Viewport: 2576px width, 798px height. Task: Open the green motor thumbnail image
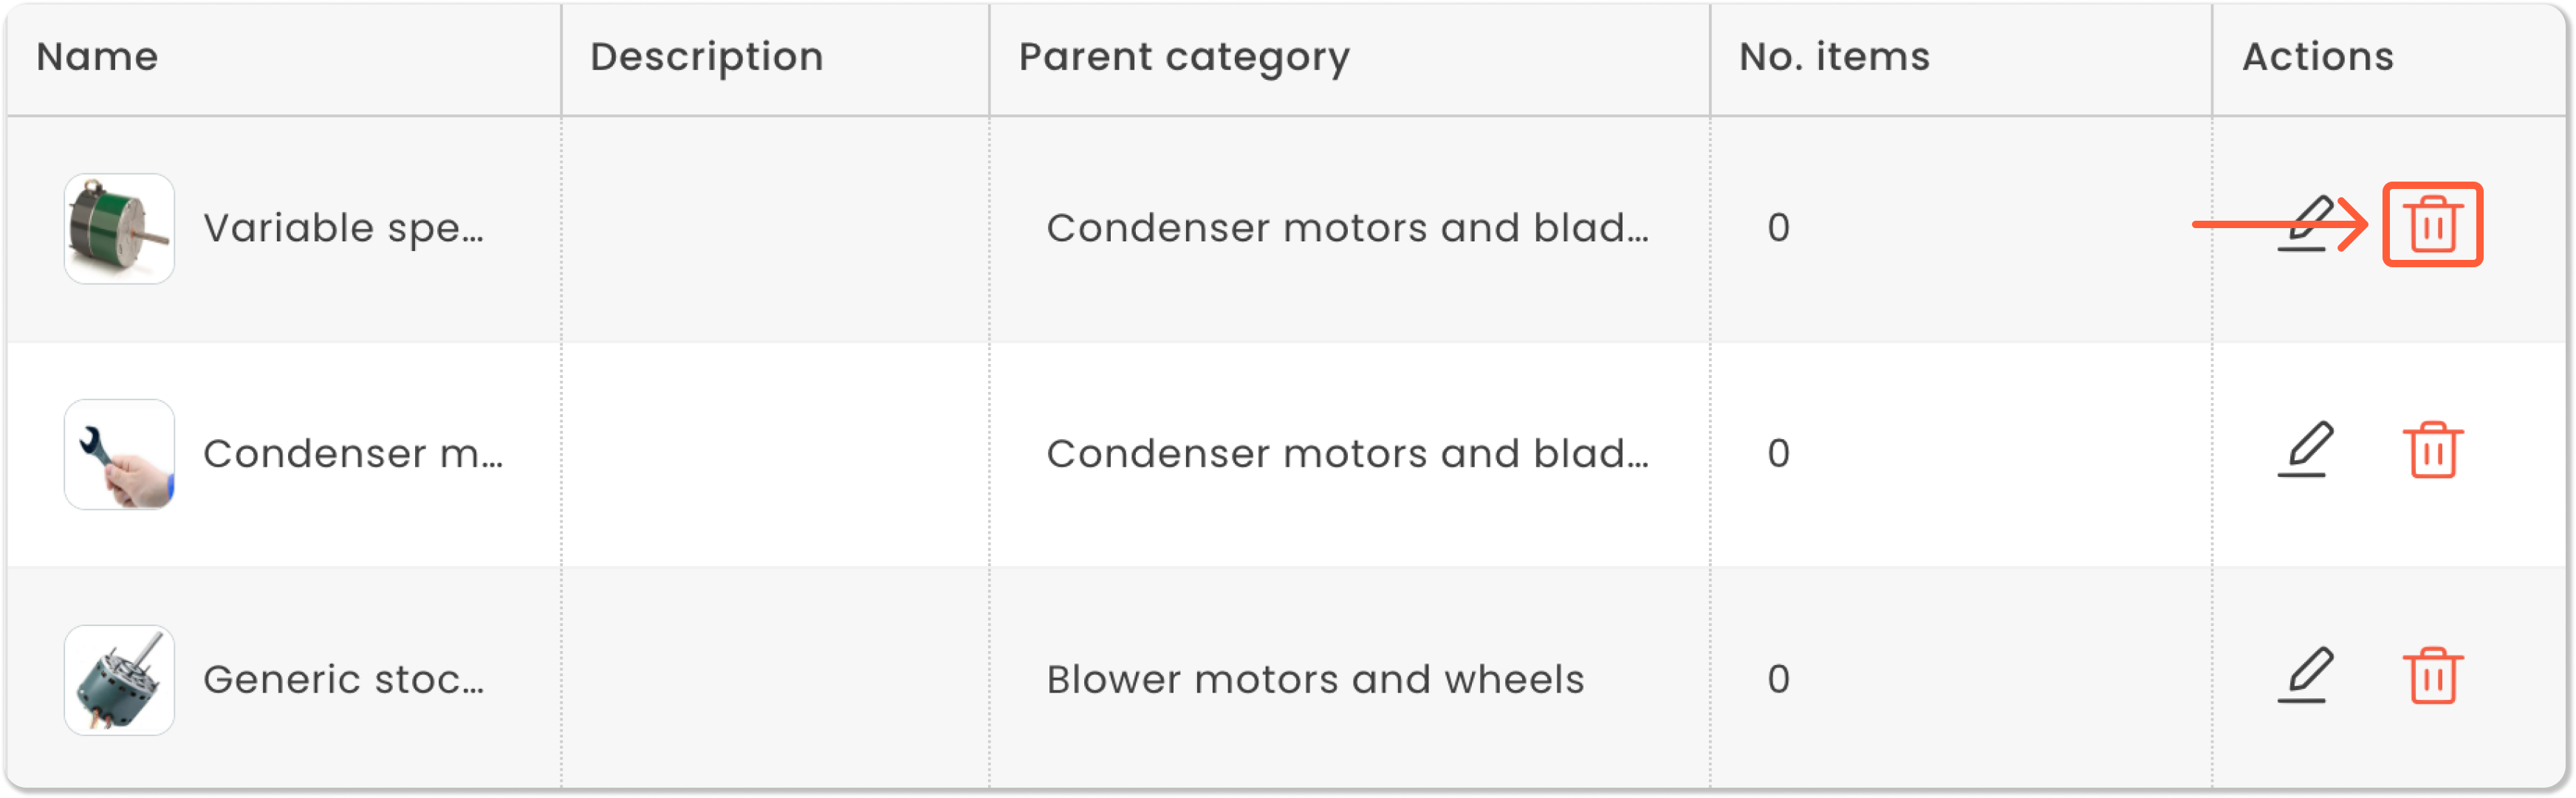(x=119, y=229)
